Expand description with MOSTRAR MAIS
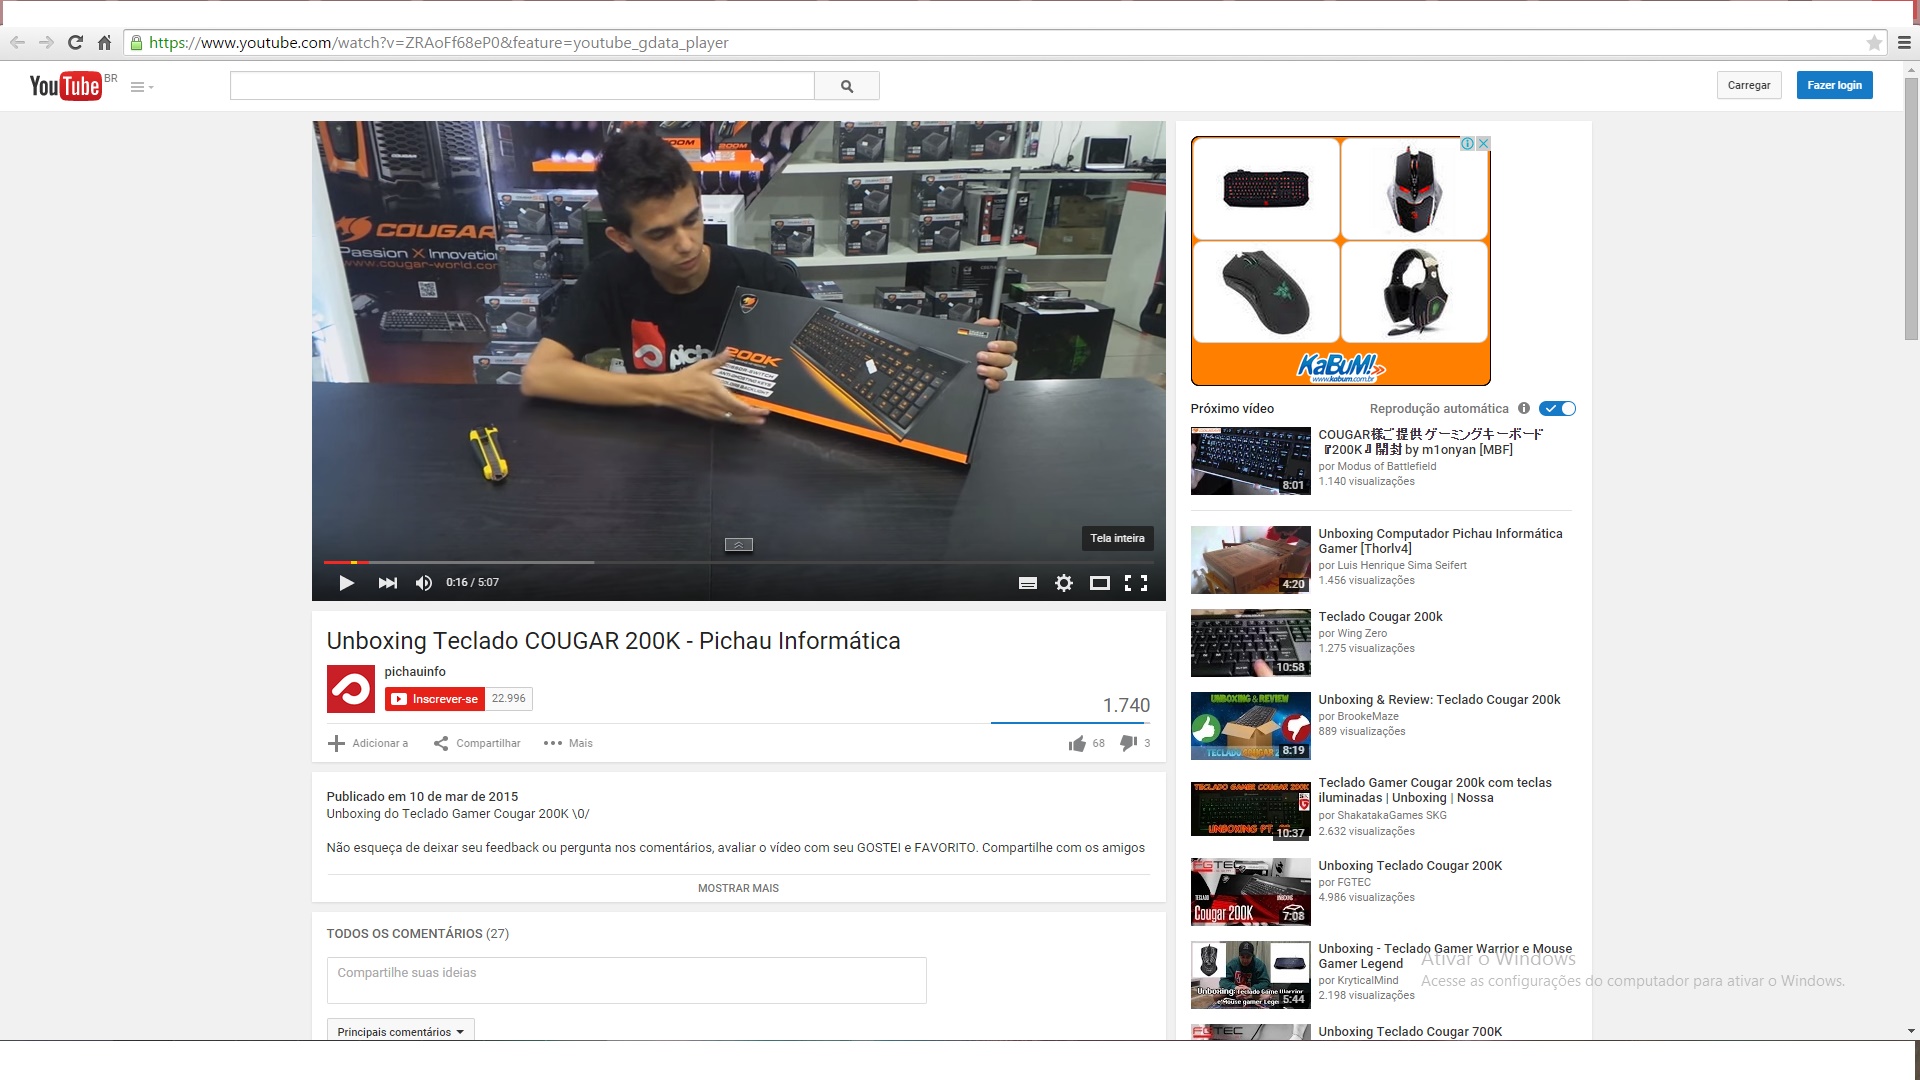 (x=738, y=888)
